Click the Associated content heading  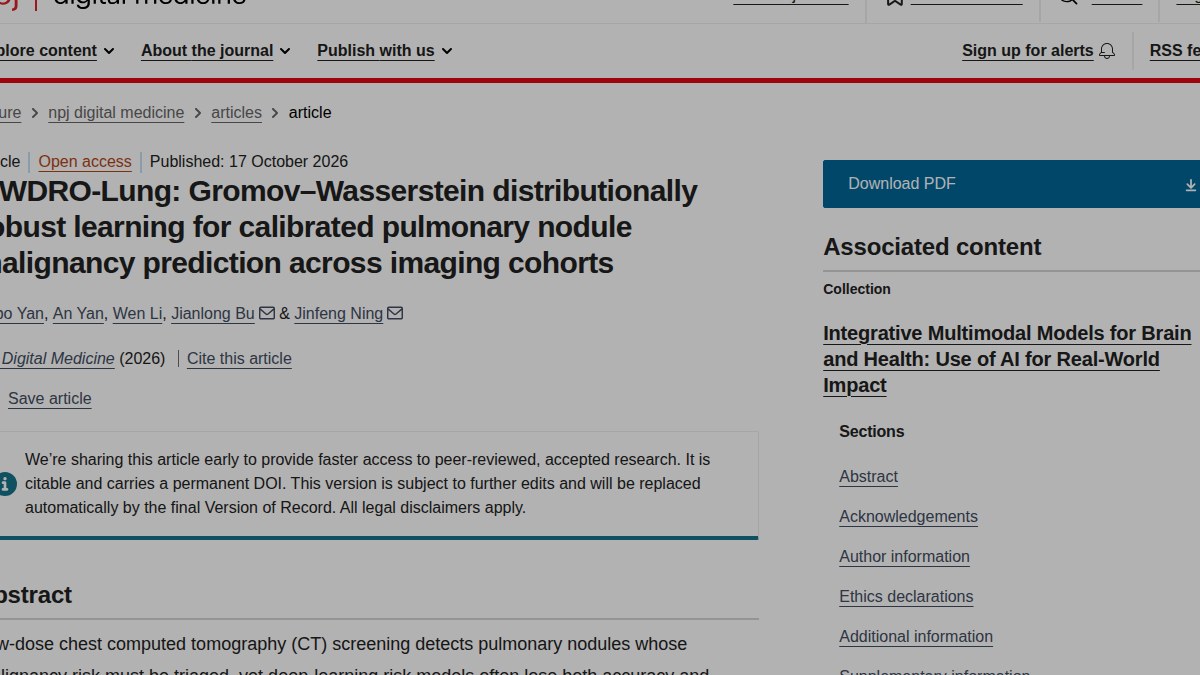[x=932, y=247]
